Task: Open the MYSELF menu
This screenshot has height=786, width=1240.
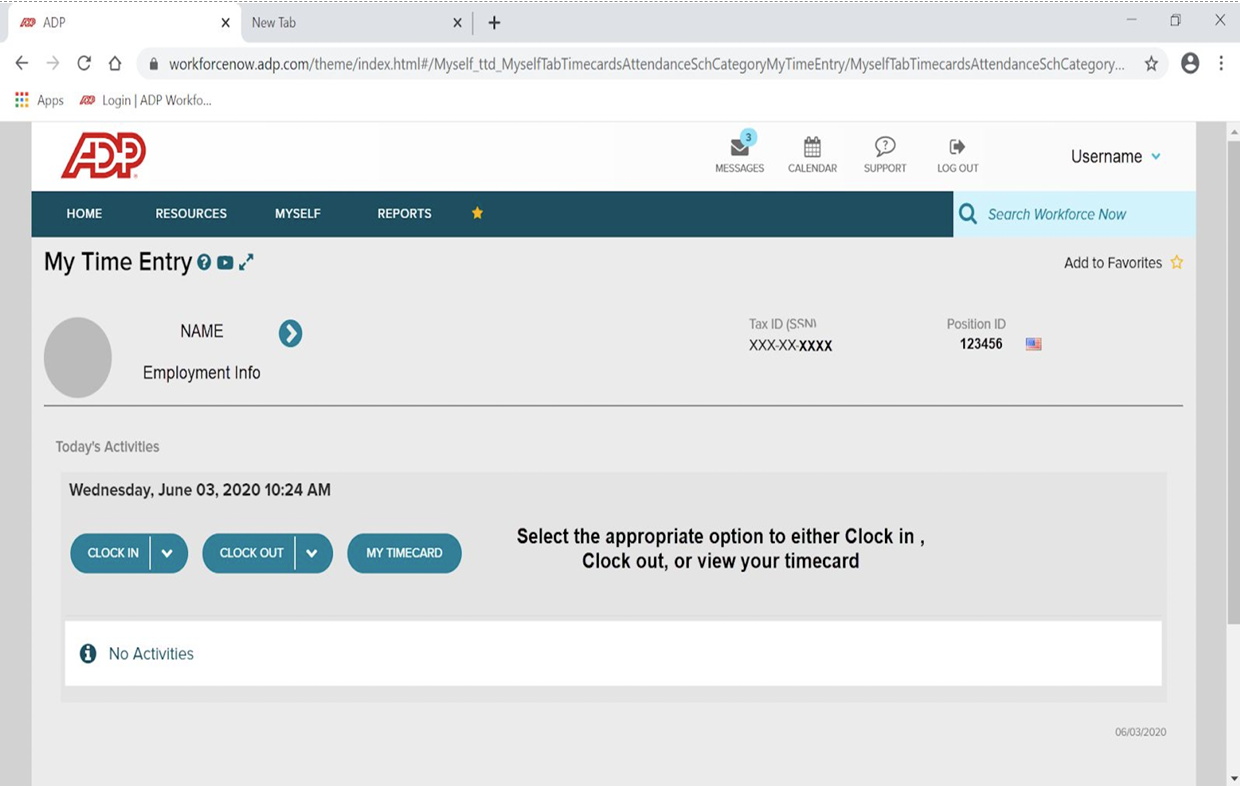Action: [x=298, y=213]
